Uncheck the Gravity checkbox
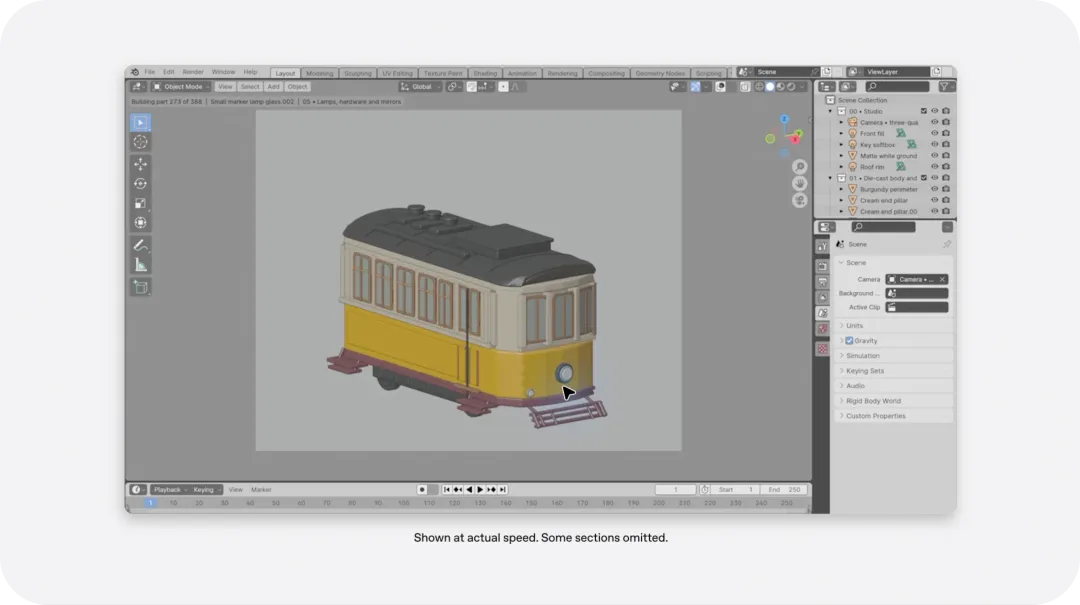Viewport: 1080px width, 605px height. pos(849,340)
